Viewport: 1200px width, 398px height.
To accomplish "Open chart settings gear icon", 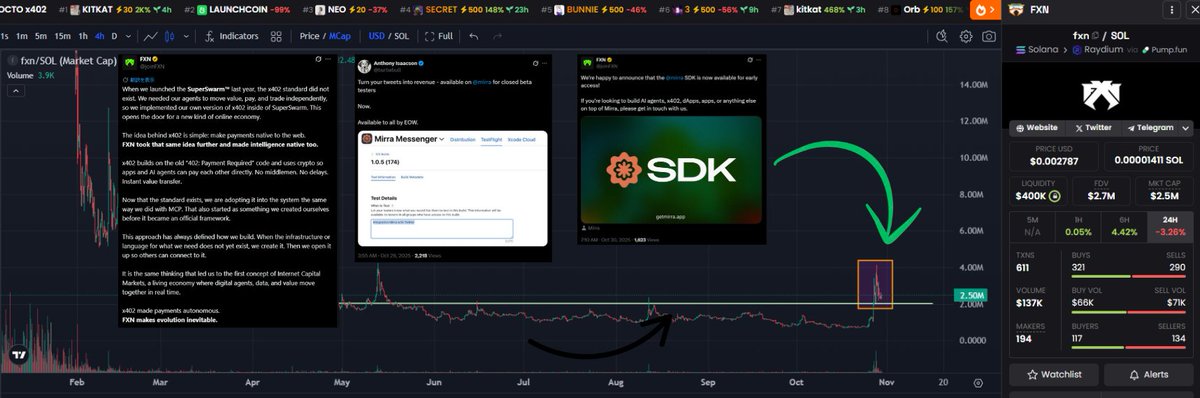I will pyautogui.click(x=965, y=36).
